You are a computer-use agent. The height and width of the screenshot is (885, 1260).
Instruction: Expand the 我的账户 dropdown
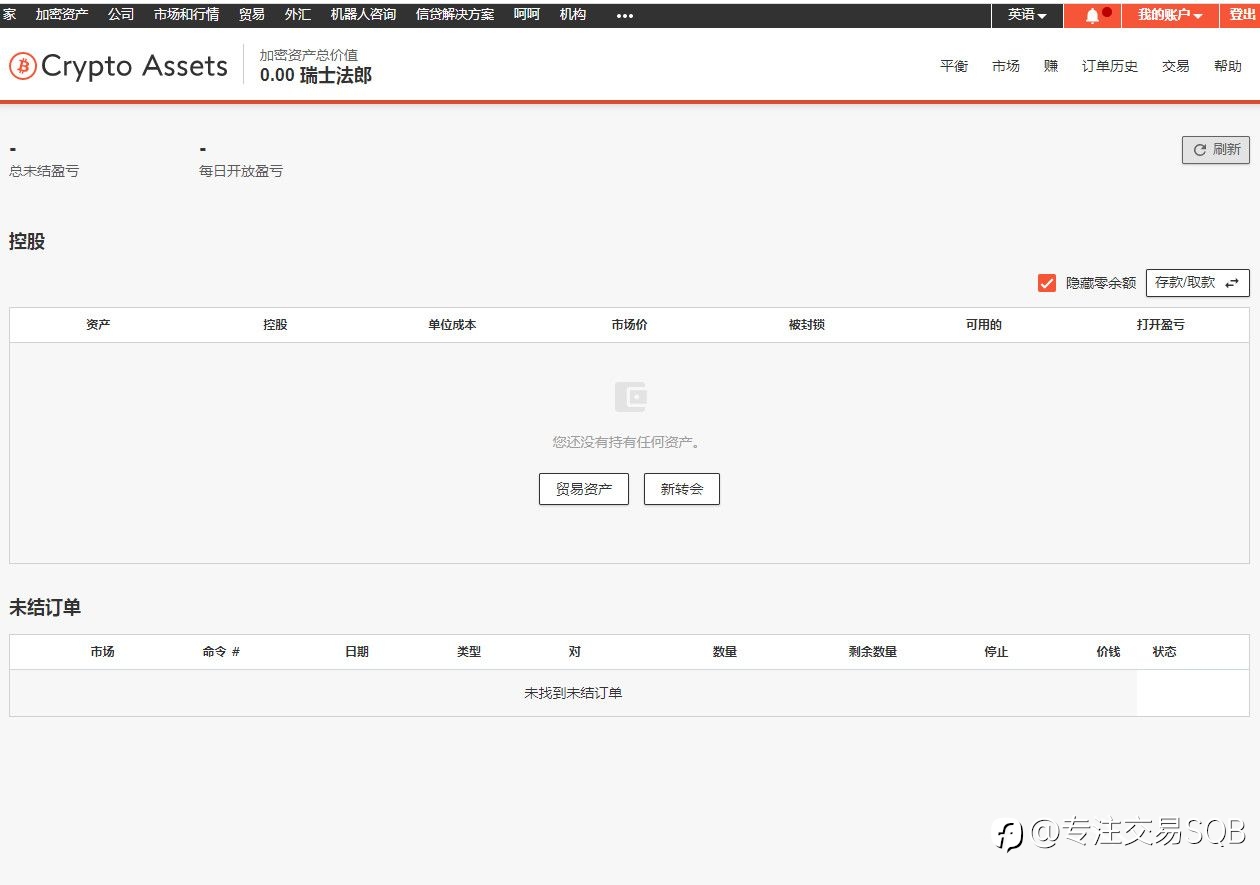1170,15
